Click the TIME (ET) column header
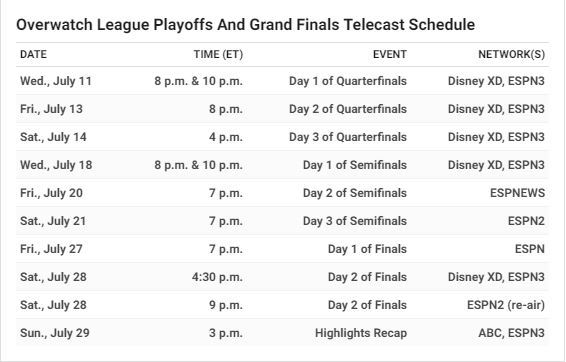 tap(218, 54)
